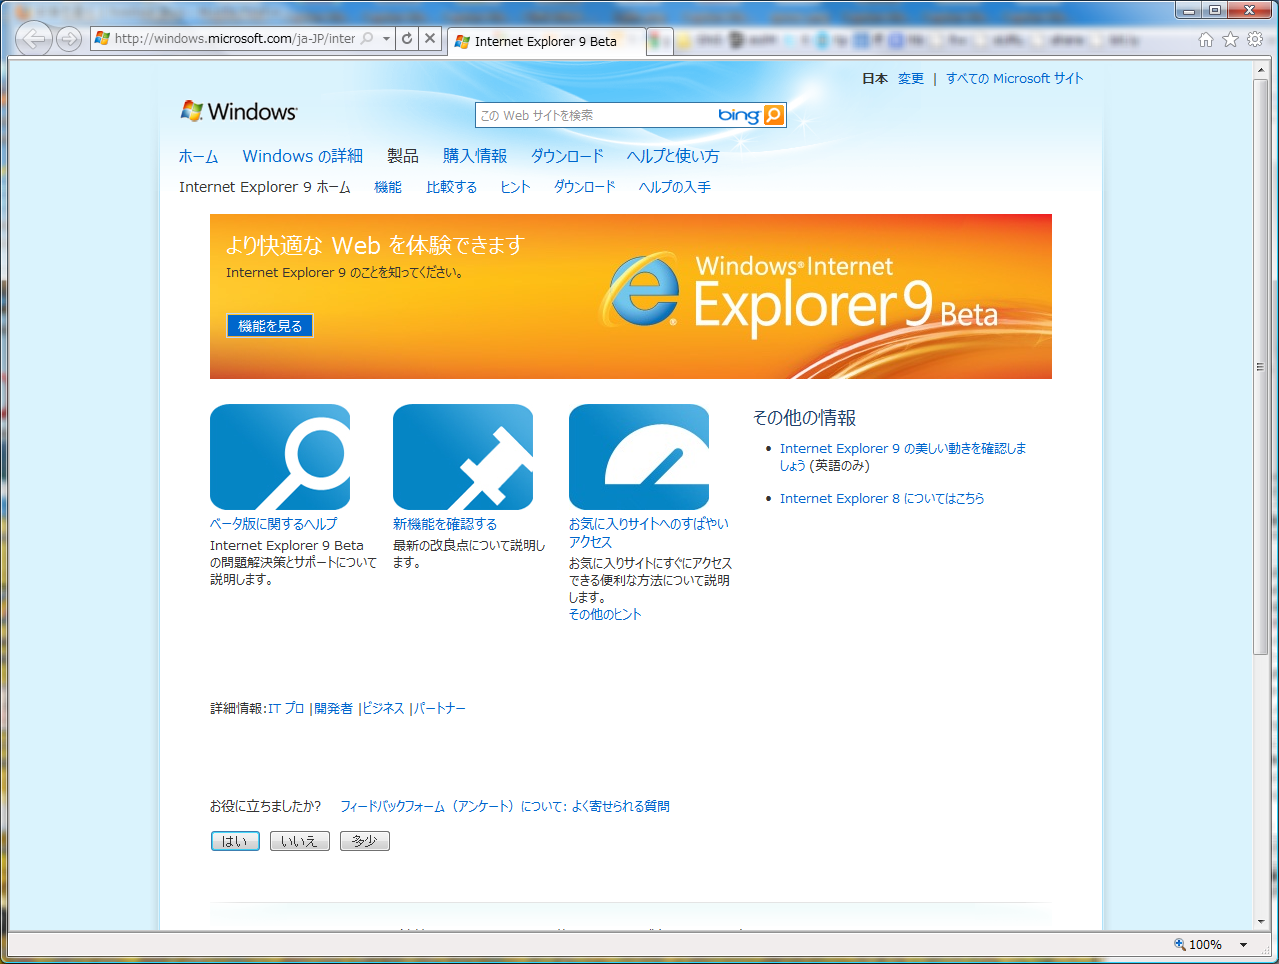The image size is (1279, 964).
Task: Open the IT プロ link
Action: [x=286, y=708]
